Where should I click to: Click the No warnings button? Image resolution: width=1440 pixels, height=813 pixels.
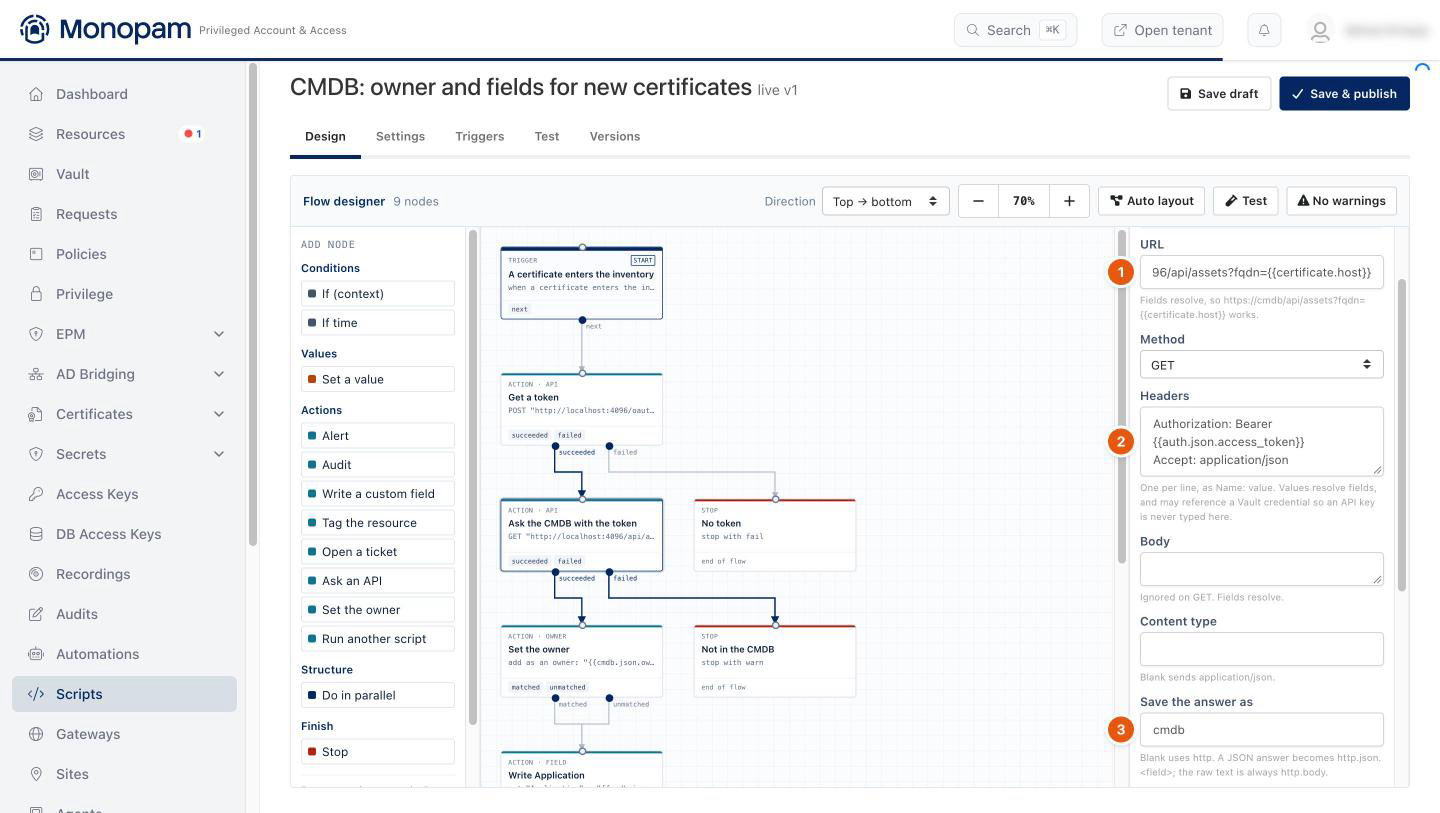[x=1341, y=201]
